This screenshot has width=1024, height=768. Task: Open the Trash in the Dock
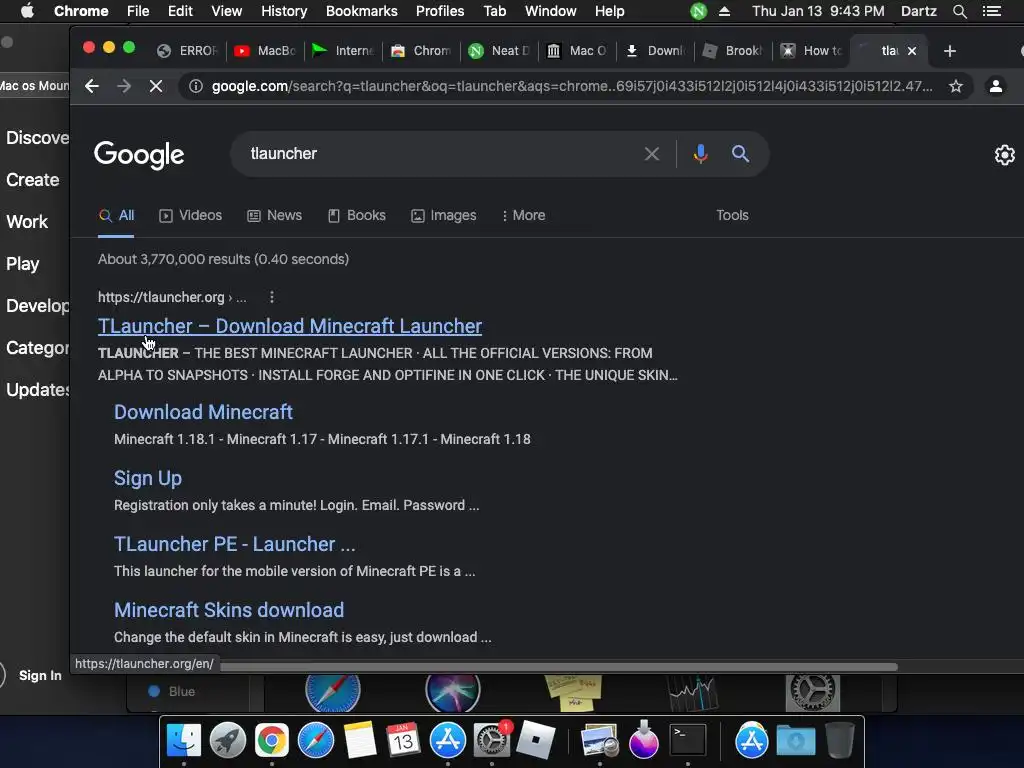840,741
